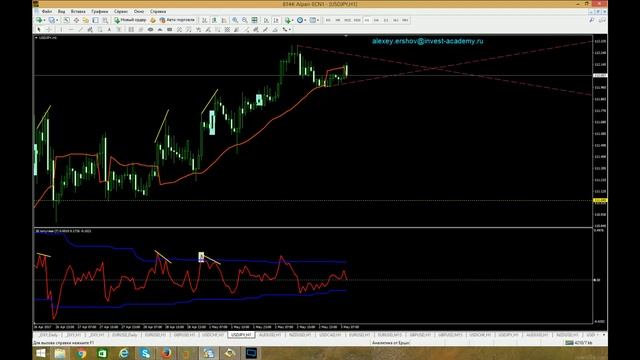Select the cursor arrow tool

pos(39,29)
